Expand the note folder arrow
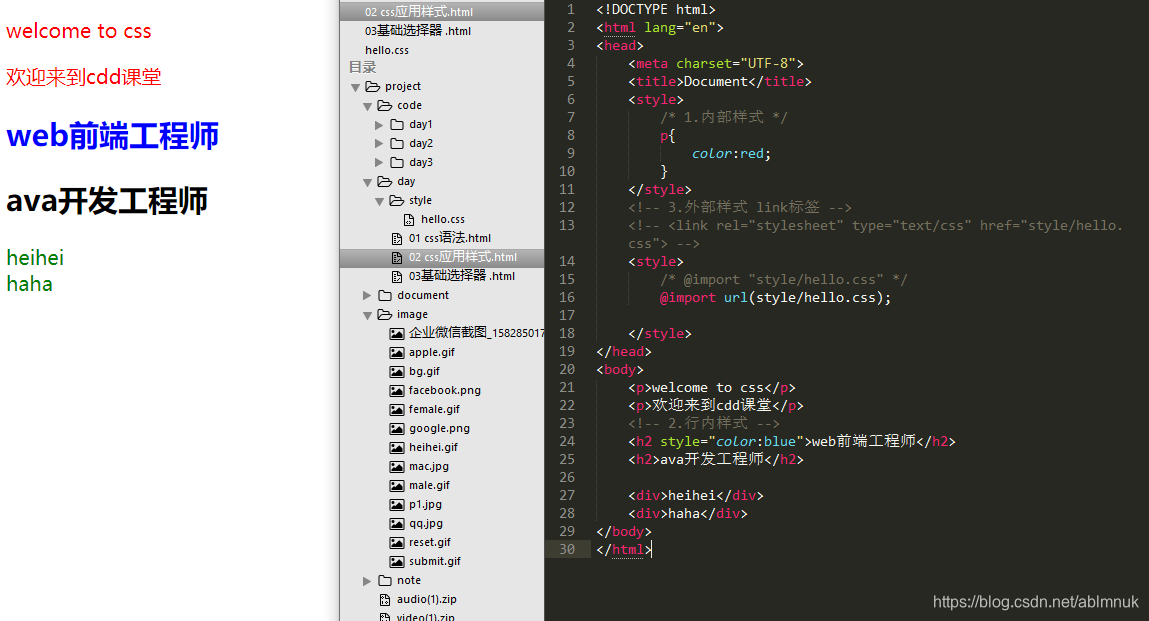This screenshot has width=1149, height=621. pos(367,581)
